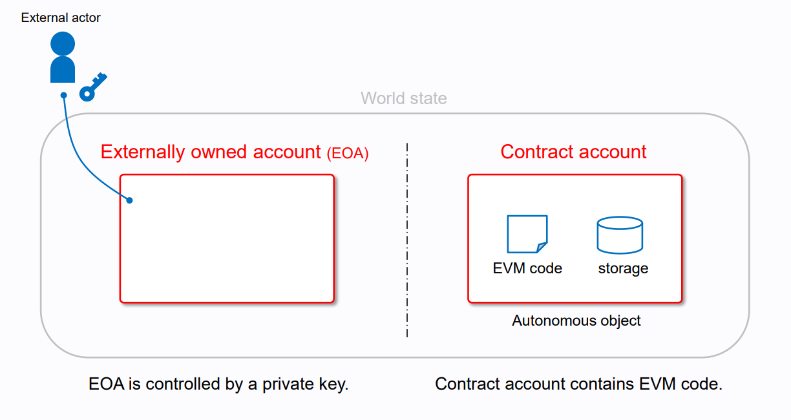This screenshot has height=420, width=791.
Task: Select the "Externally owned account" heading
Action: click(210, 153)
